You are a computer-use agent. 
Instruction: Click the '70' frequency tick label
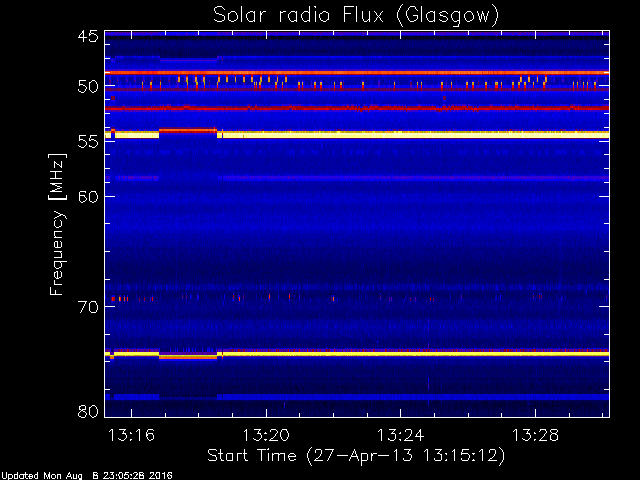(88, 307)
